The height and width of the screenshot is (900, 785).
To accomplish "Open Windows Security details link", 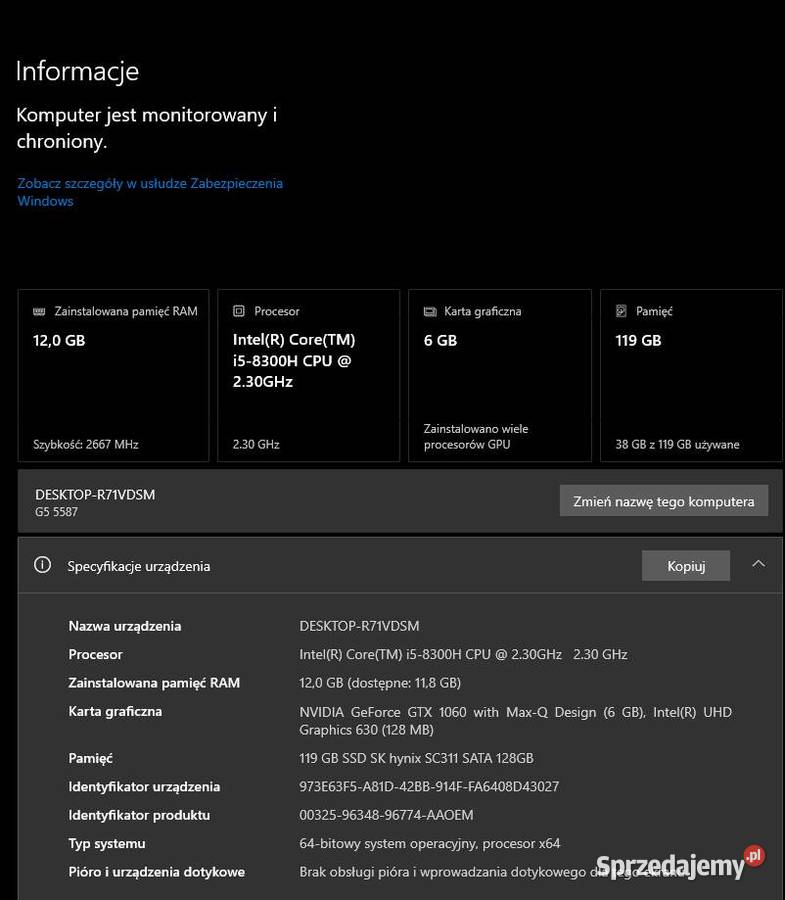I will pos(150,192).
